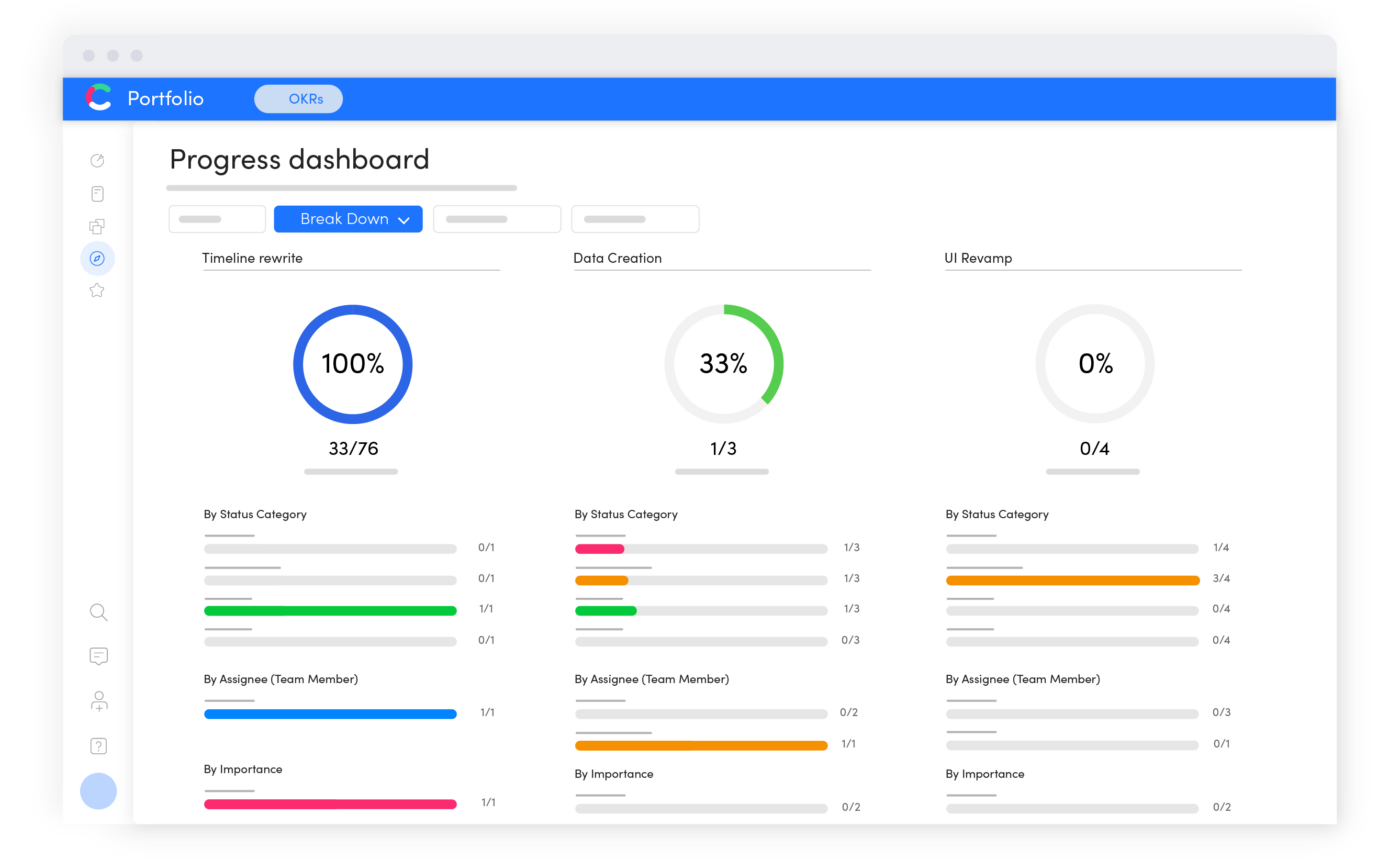This screenshot has width=1400, height=859.
Task: Open the dashboard speedometer icon in sidebar
Action: (97, 160)
